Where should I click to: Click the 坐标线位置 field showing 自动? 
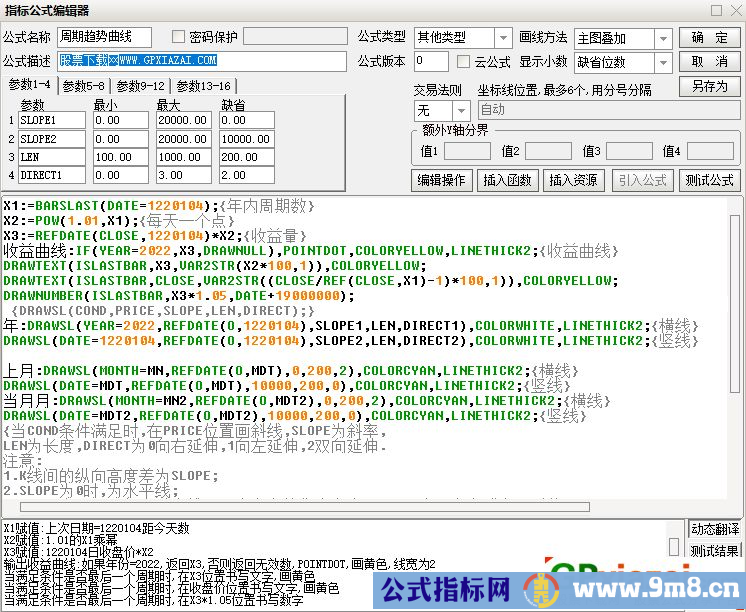pos(609,110)
